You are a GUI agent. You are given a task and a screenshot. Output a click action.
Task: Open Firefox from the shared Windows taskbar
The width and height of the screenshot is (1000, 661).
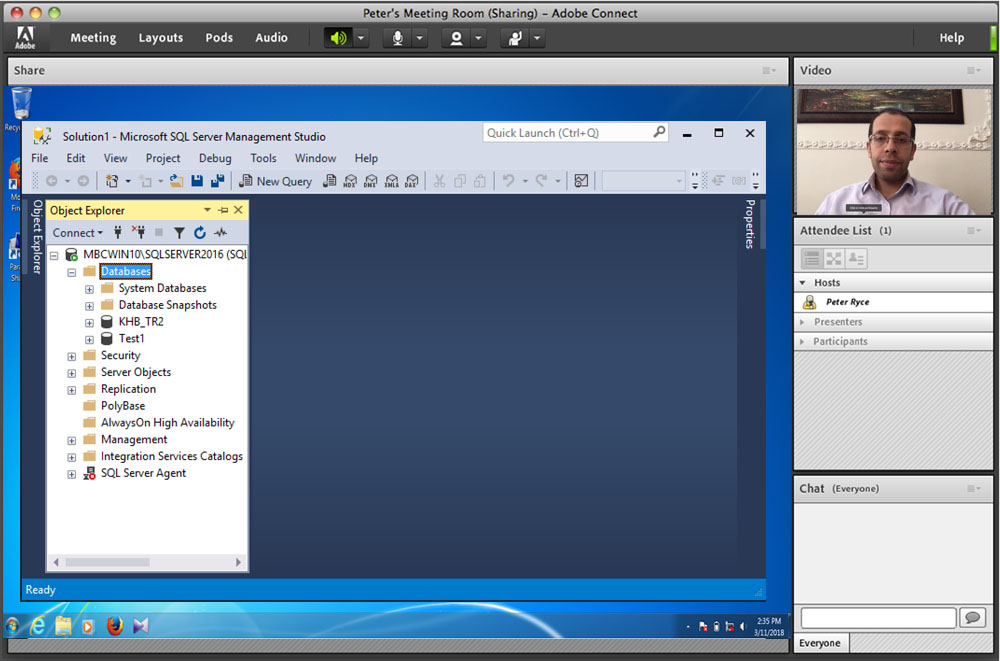tap(115, 626)
